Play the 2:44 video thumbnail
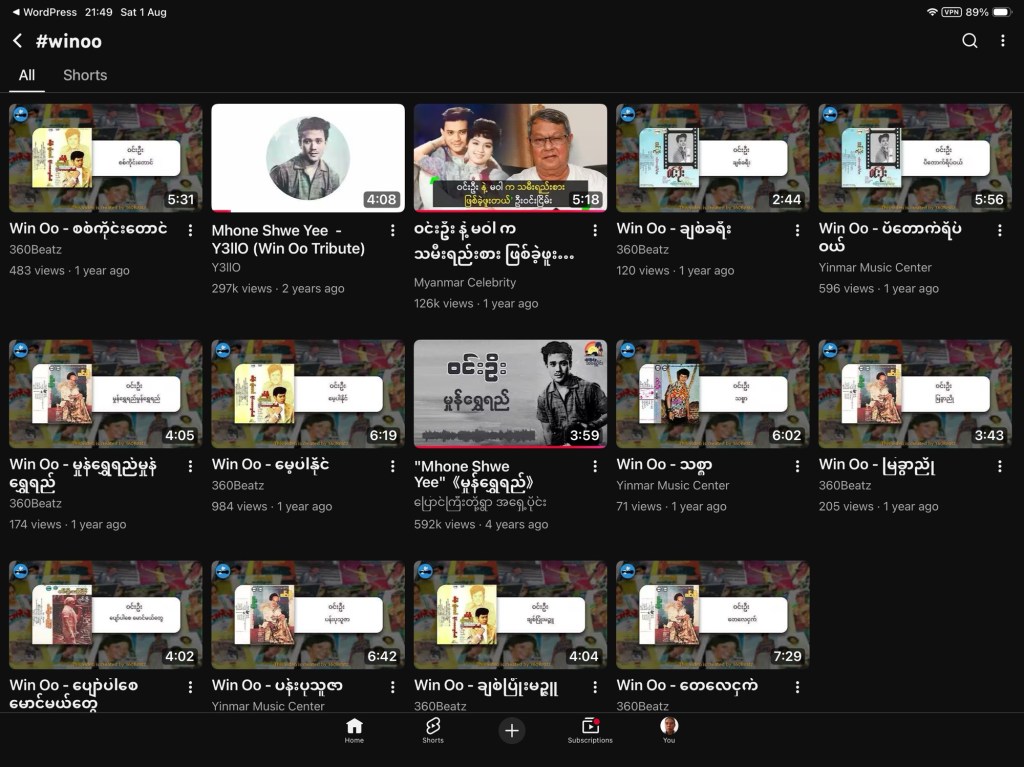 tap(713, 158)
